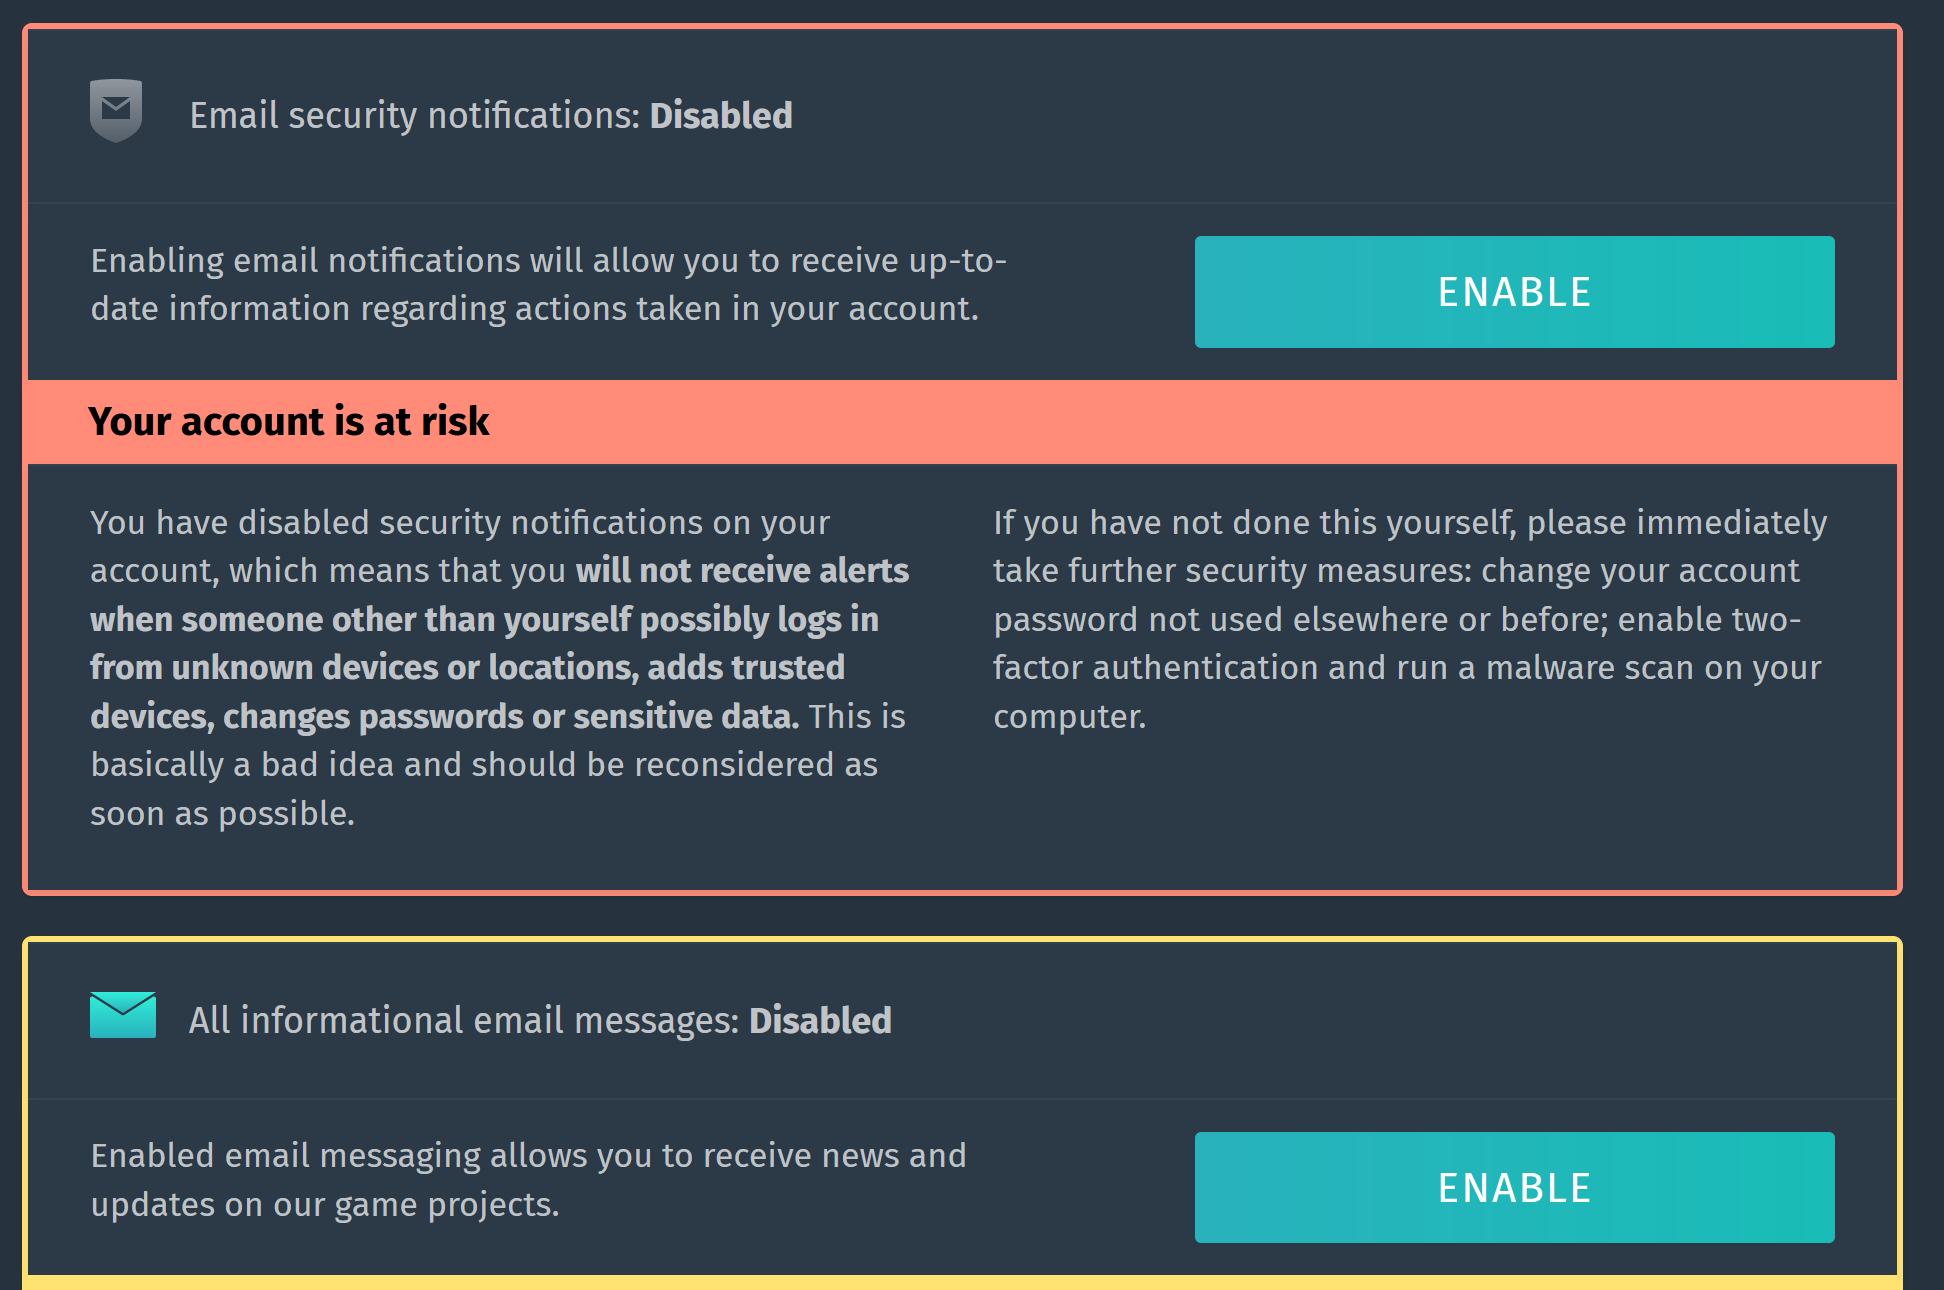Click the 'malware scan on your computer' text

coord(1653,668)
